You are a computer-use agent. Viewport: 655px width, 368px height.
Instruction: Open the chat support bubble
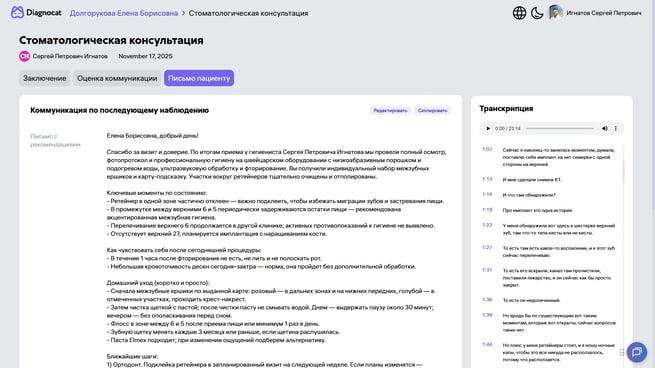(637, 352)
